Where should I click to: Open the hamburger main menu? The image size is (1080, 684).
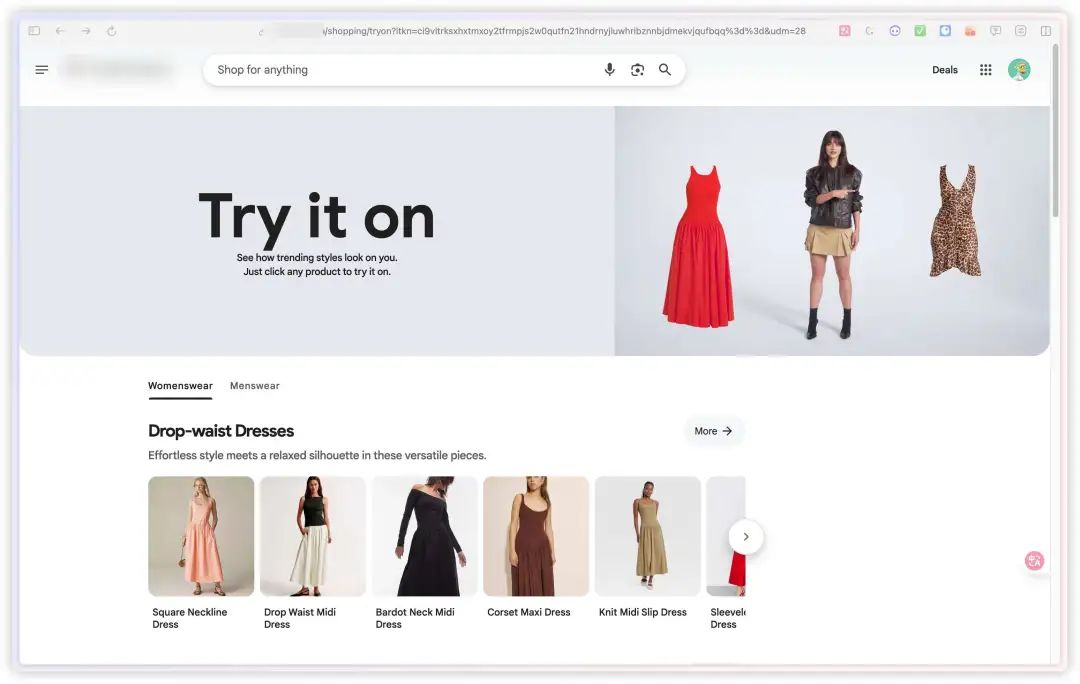coord(42,70)
